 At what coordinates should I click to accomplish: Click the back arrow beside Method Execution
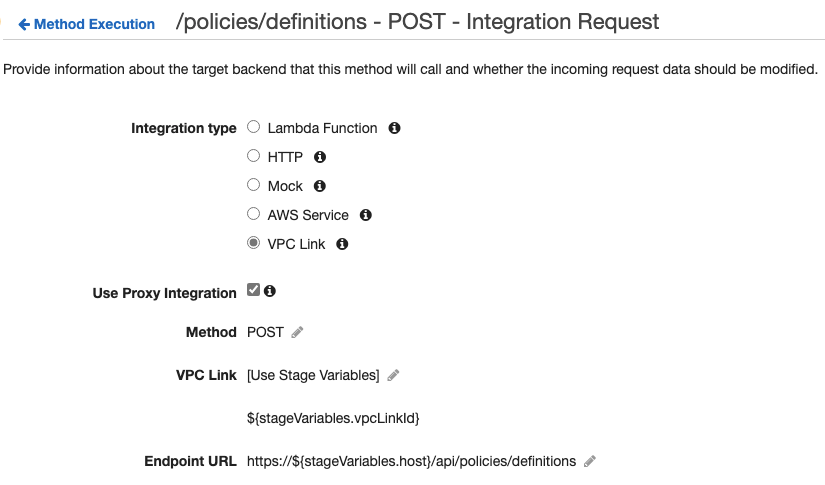(24, 24)
